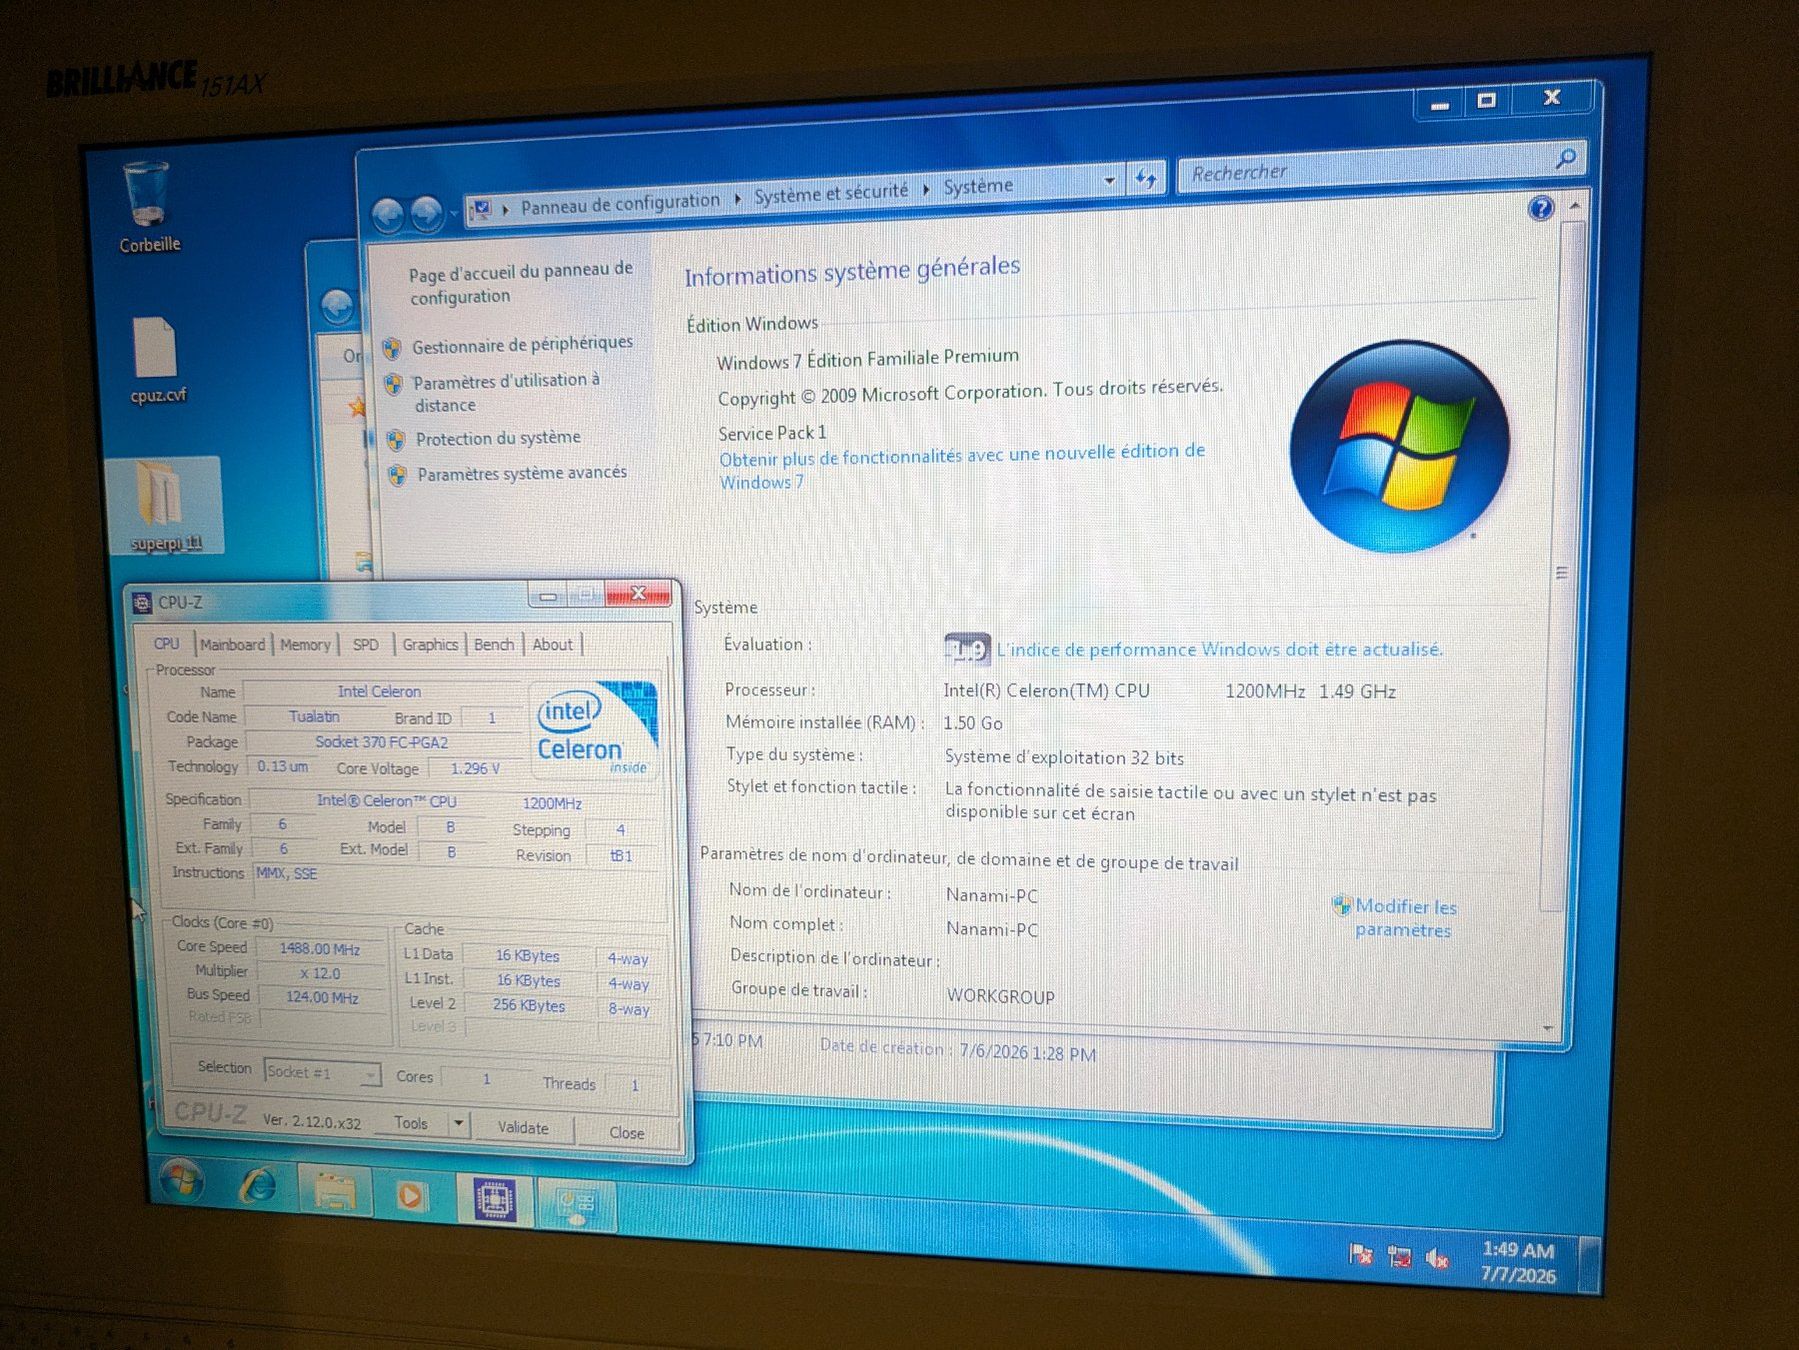
Task: Click the CPU-Z title bar icon
Action: tap(142, 602)
